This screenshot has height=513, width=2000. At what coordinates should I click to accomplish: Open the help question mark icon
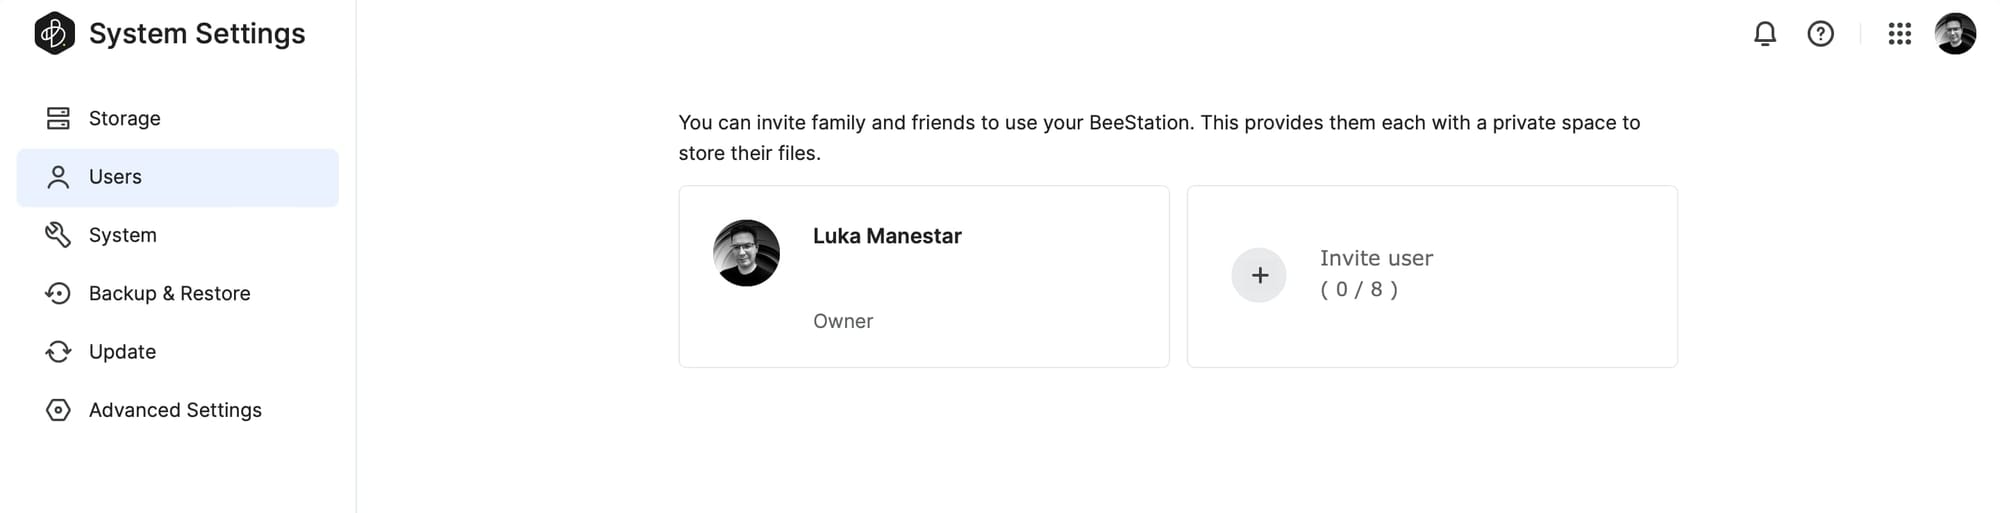pyautogui.click(x=1820, y=34)
